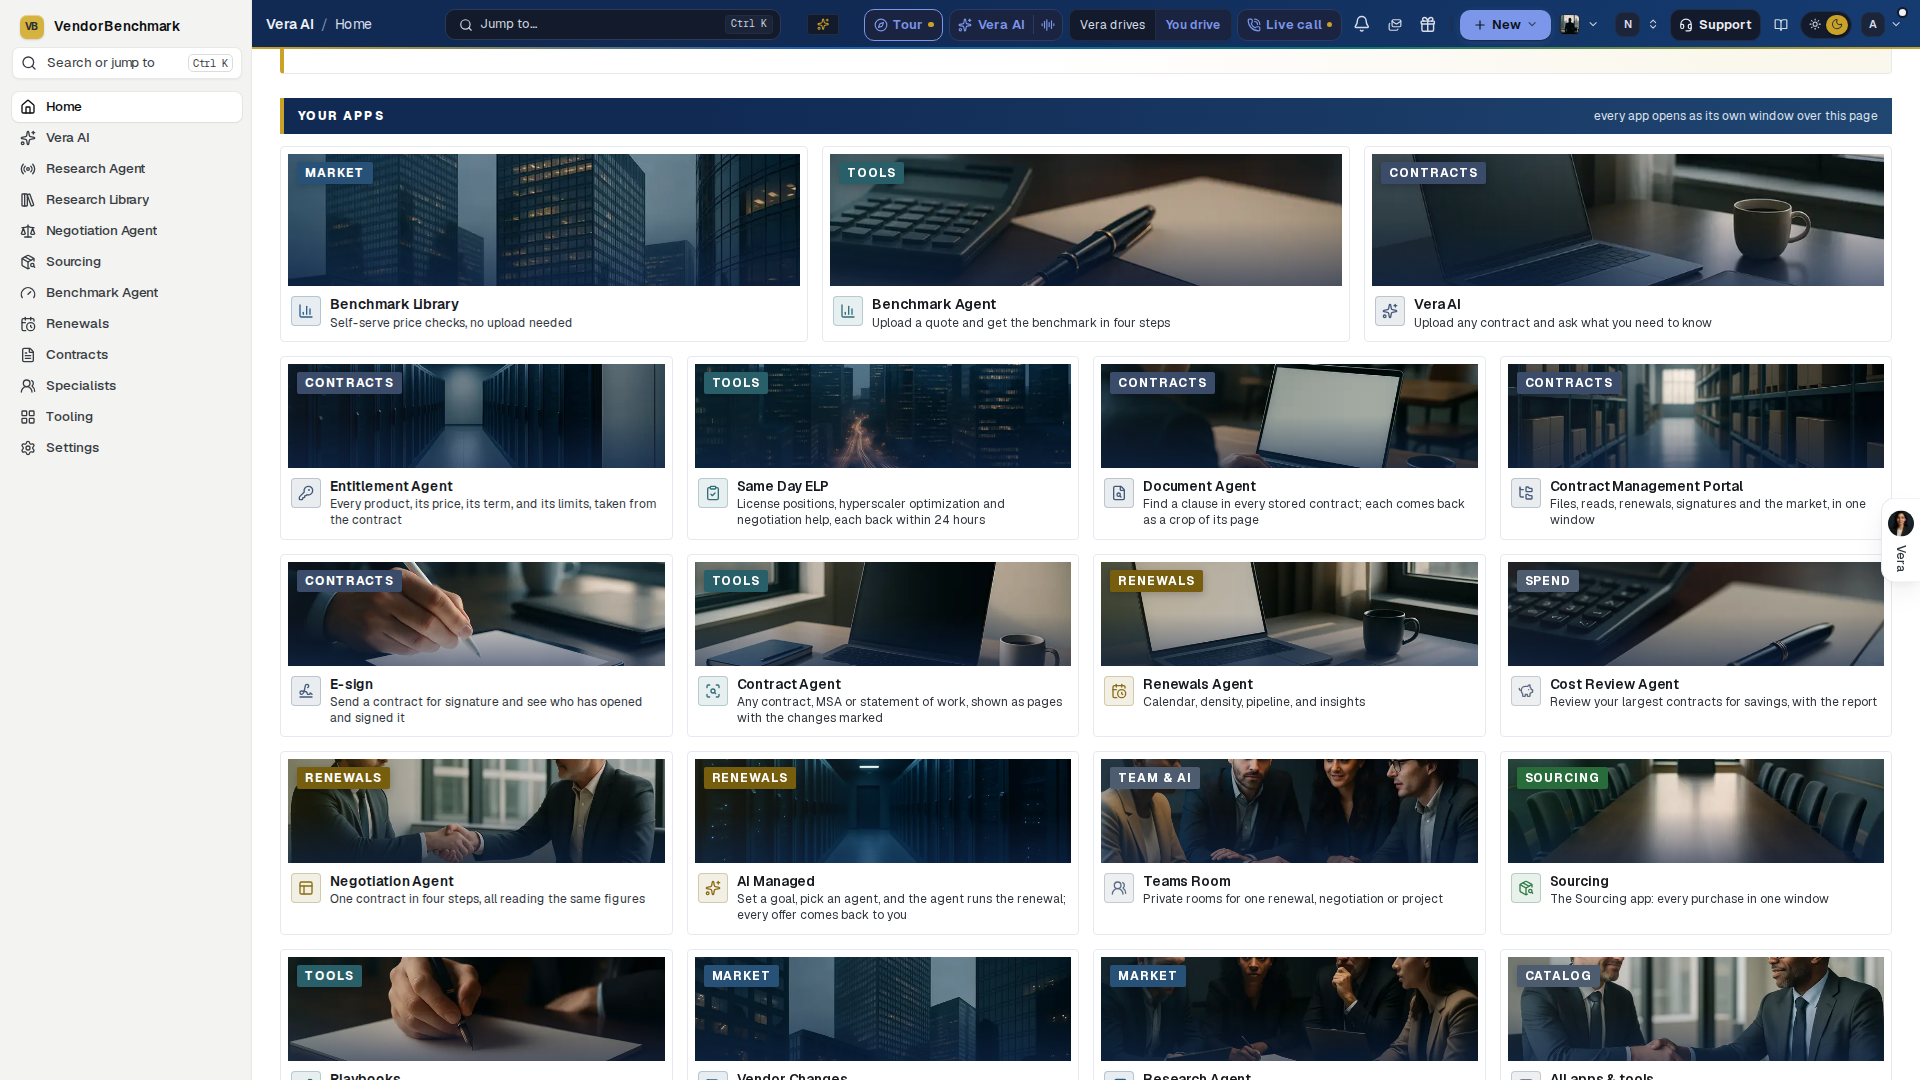1920x1080 pixels.
Task: Go to Negotiation Agent in sidebar
Action: (x=127, y=231)
